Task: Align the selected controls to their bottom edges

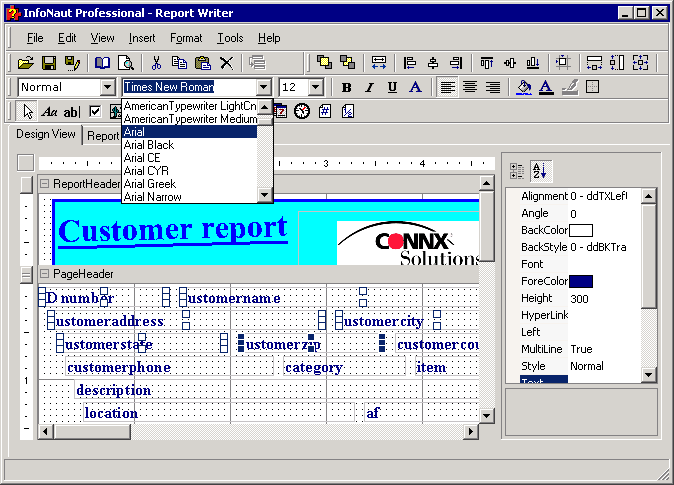Action: (x=533, y=63)
